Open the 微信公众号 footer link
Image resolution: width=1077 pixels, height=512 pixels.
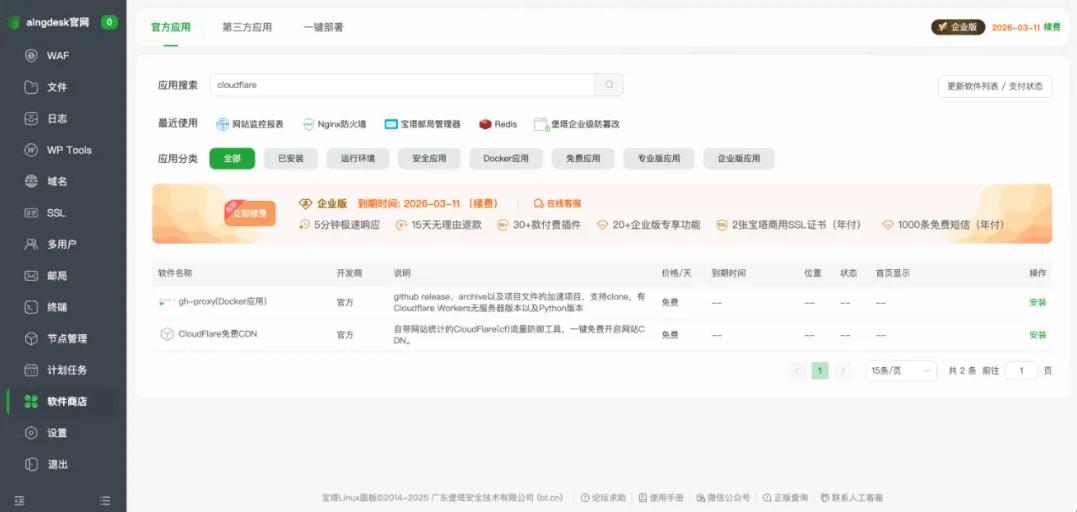(723, 498)
